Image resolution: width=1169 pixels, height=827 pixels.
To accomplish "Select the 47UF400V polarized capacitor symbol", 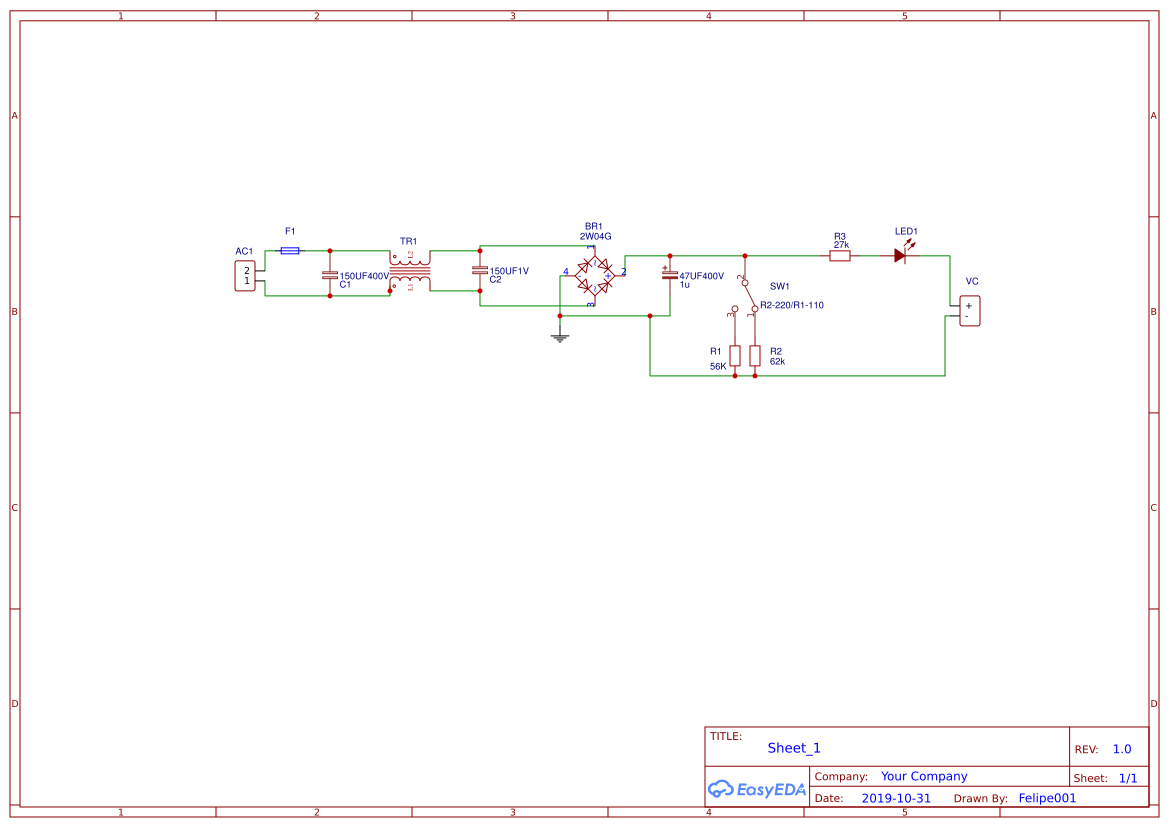I will [x=669, y=274].
